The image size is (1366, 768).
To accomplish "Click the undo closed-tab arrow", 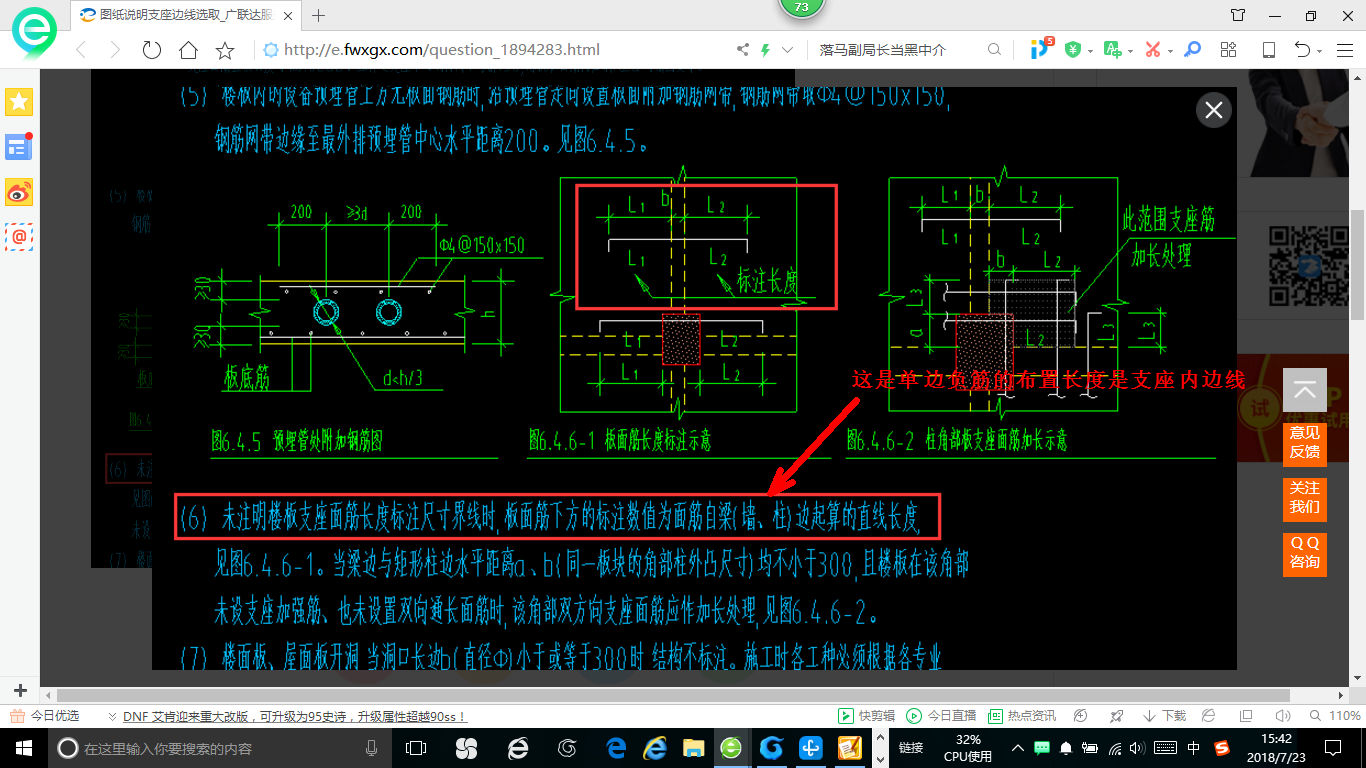I will [x=1302, y=50].
